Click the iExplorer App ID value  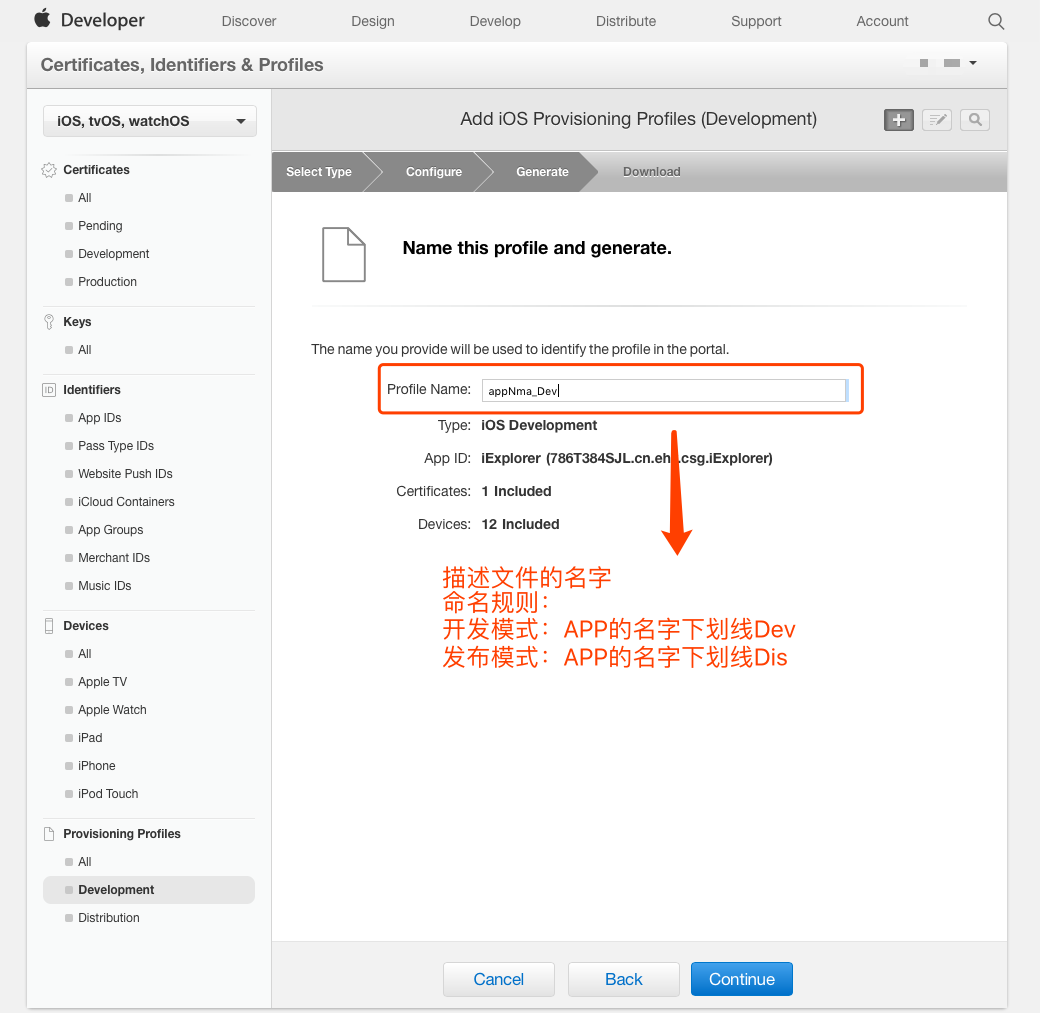(627, 458)
